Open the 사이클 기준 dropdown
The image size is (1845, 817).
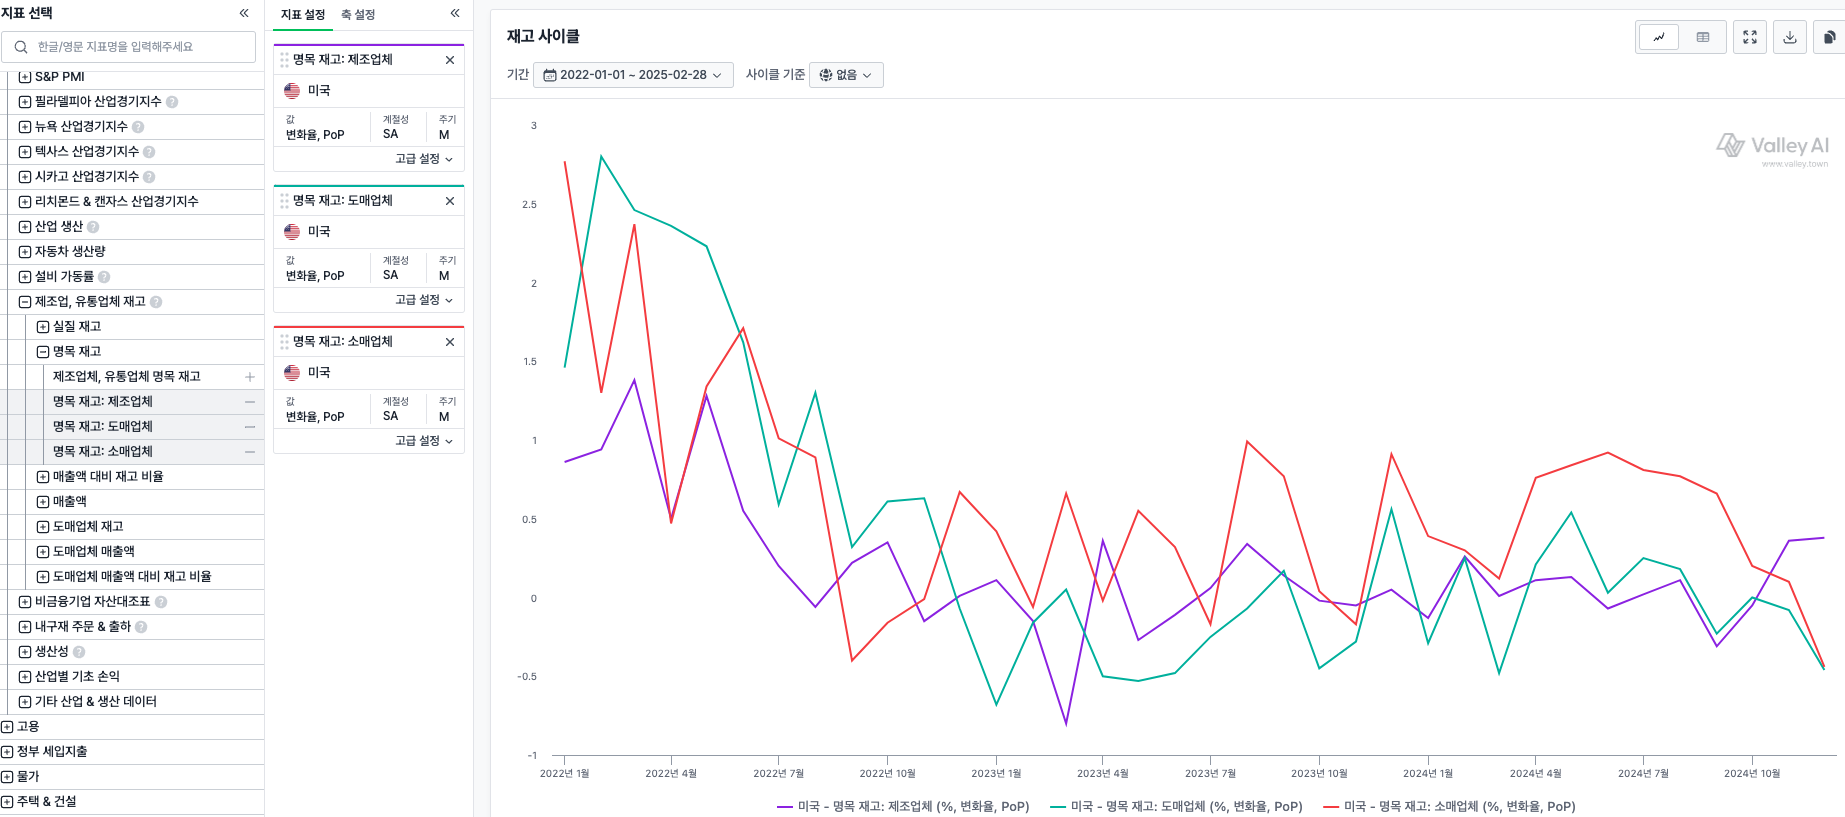(846, 75)
